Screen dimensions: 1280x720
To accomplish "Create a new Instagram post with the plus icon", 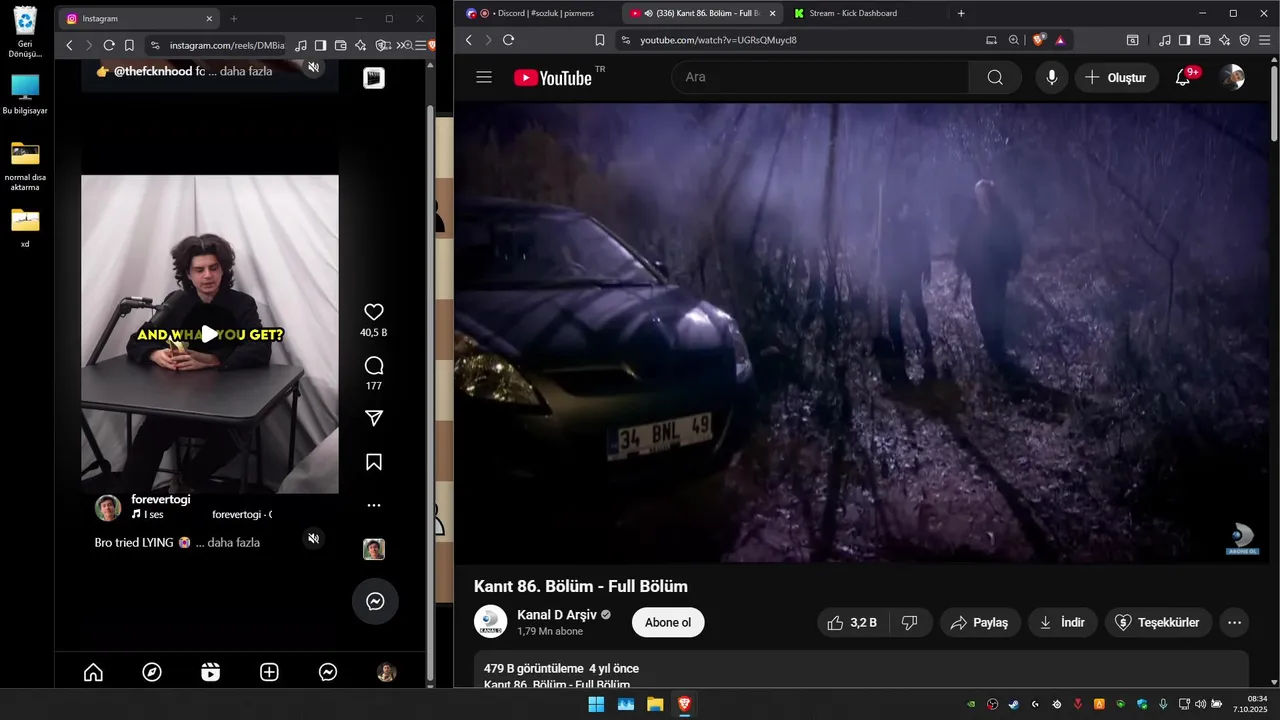I will point(269,673).
